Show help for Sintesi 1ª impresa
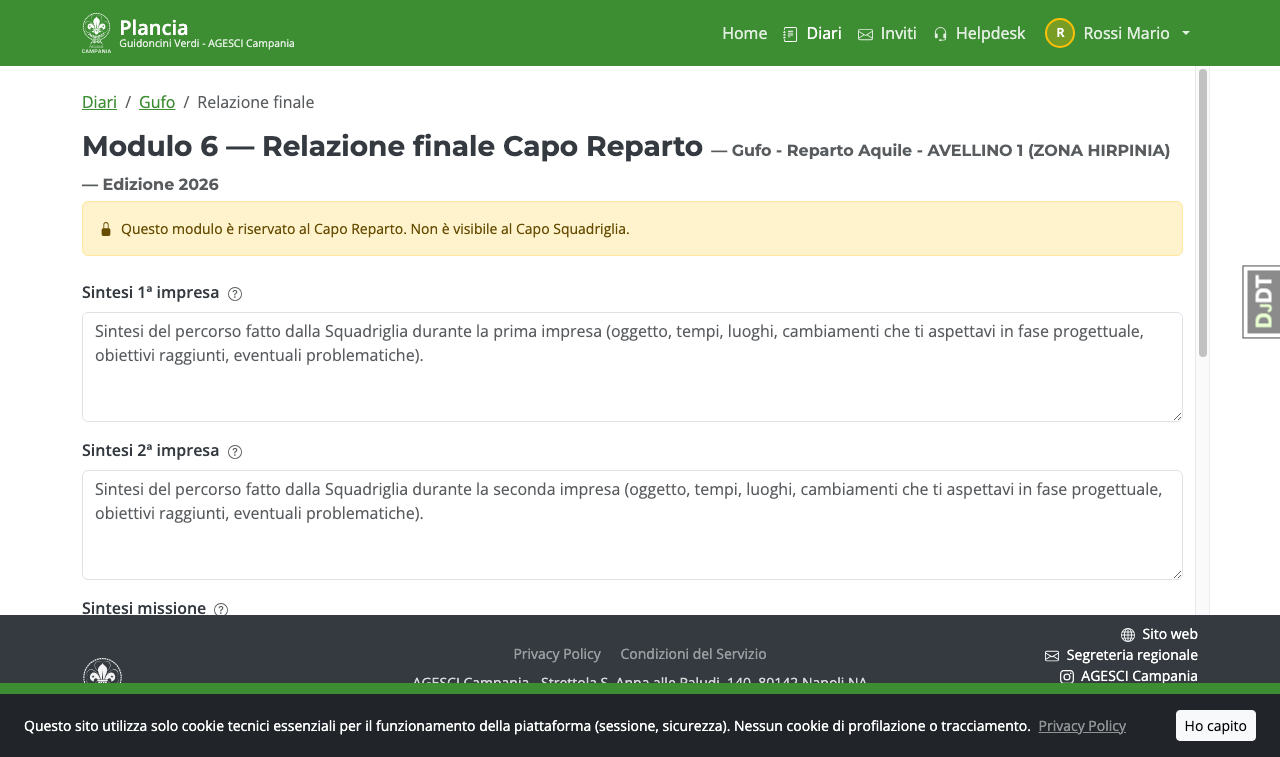The width and height of the screenshot is (1280, 757). pos(235,294)
